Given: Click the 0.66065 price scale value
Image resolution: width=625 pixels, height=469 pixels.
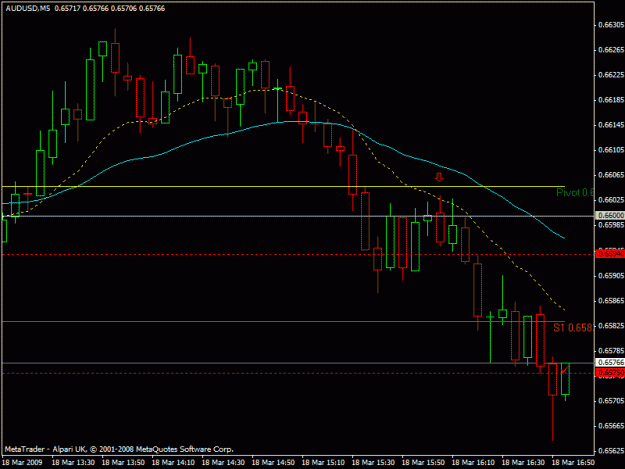Looking at the screenshot, I should 611,175.
